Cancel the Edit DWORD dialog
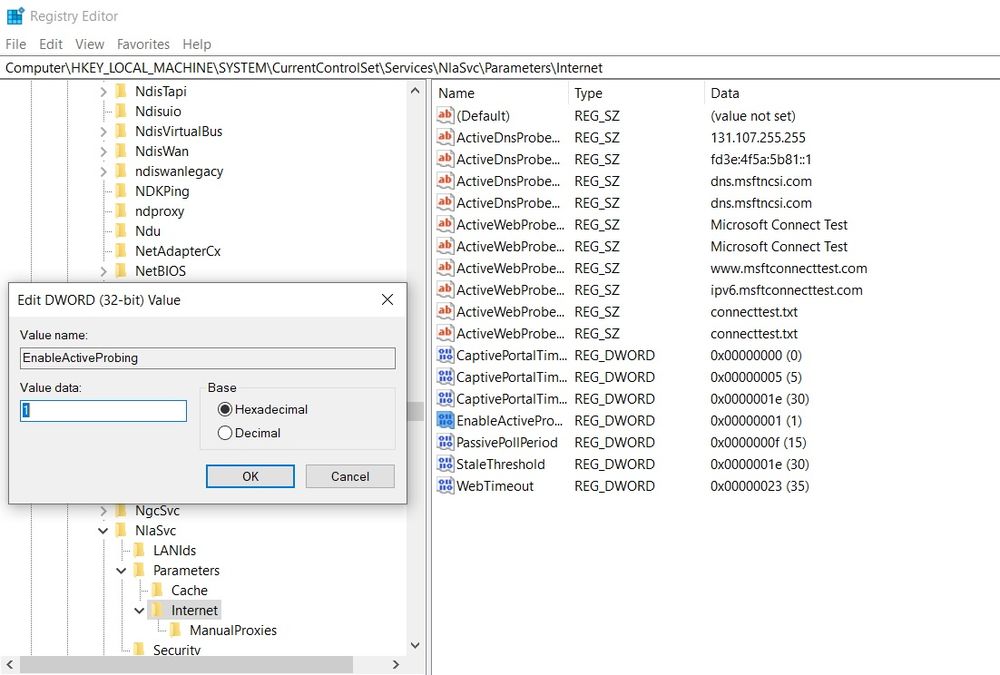Image resolution: width=1000 pixels, height=675 pixels. pyautogui.click(x=349, y=476)
